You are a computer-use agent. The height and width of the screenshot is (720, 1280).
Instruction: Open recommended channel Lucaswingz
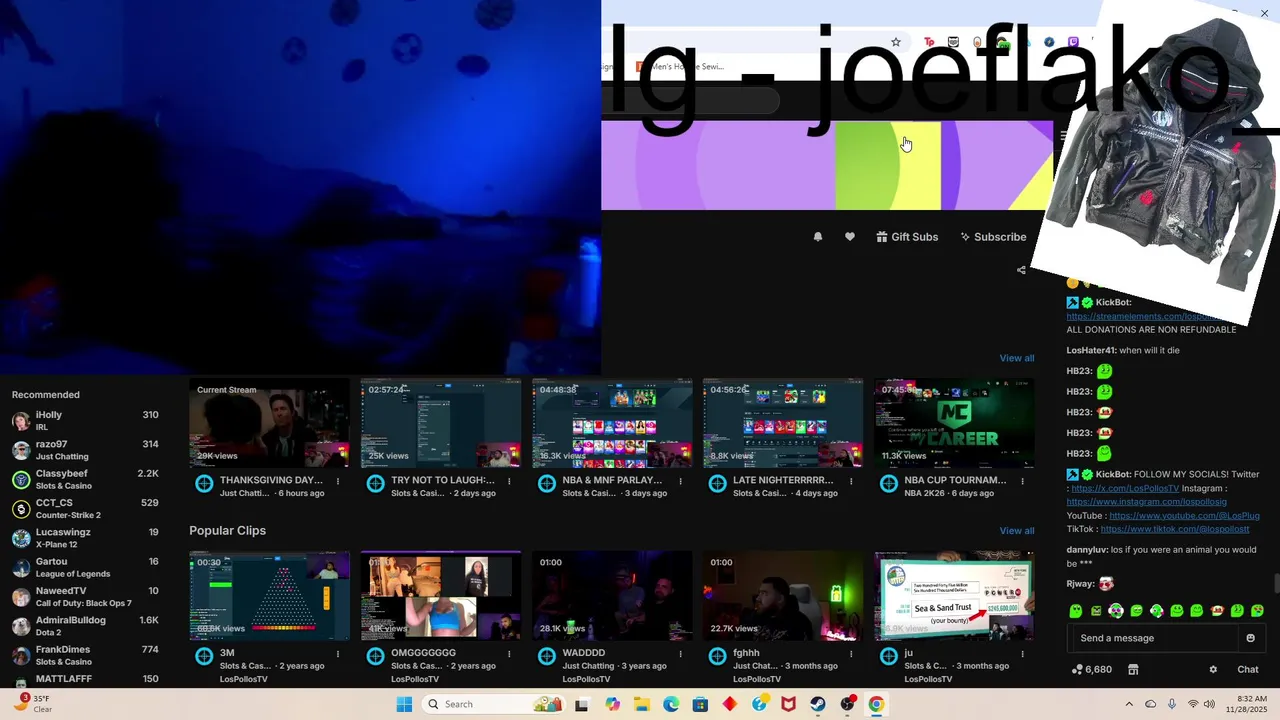coord(85,538)
